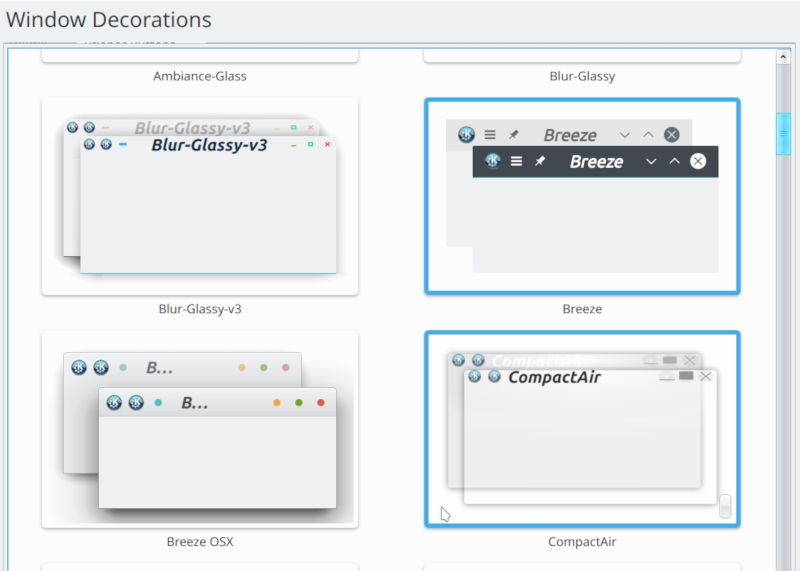
Task: Click the green square in the front Blur-Glassy-v3 preview
Action: coord(310,144)
